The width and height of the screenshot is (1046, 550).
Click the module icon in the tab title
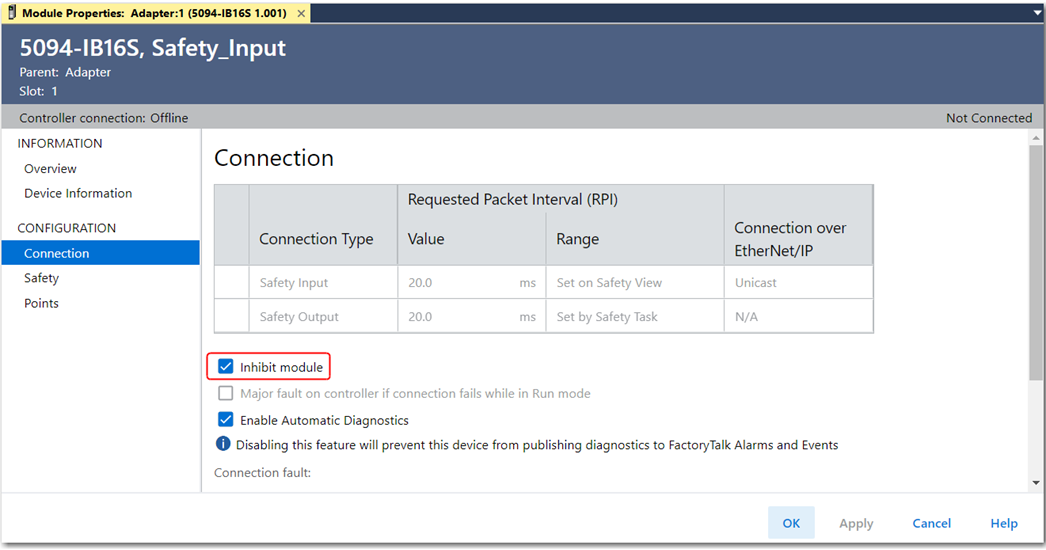[12, 14]
